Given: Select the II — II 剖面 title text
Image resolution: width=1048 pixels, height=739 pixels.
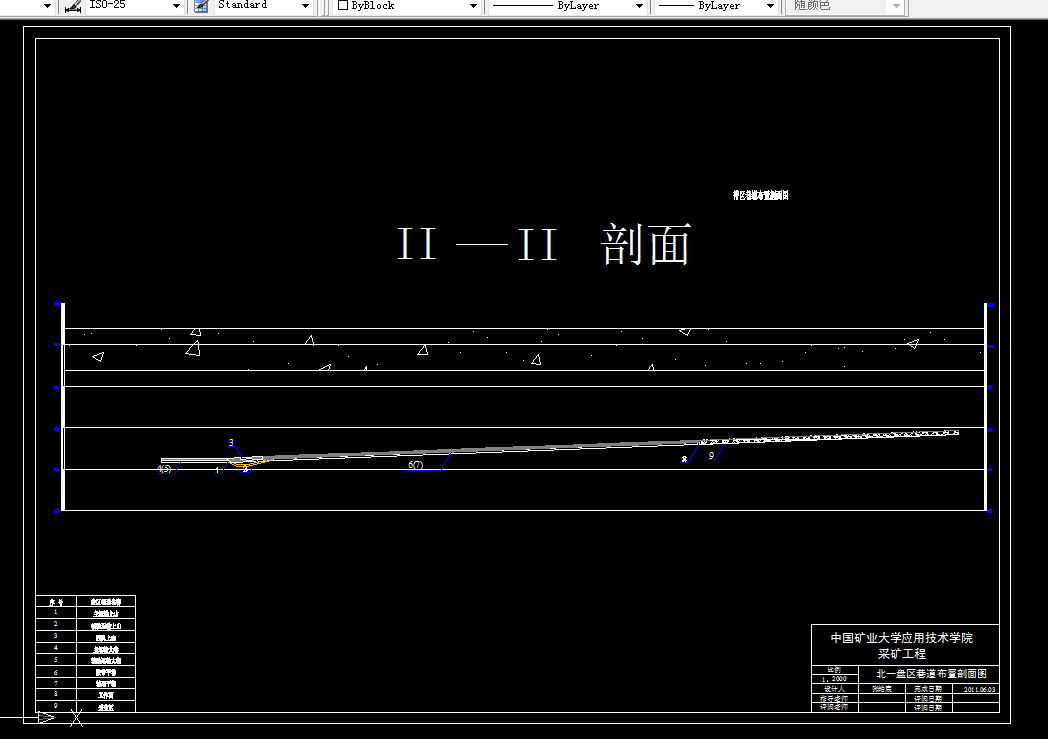Looking at the screenshot, I should click(x=544, y=245).
